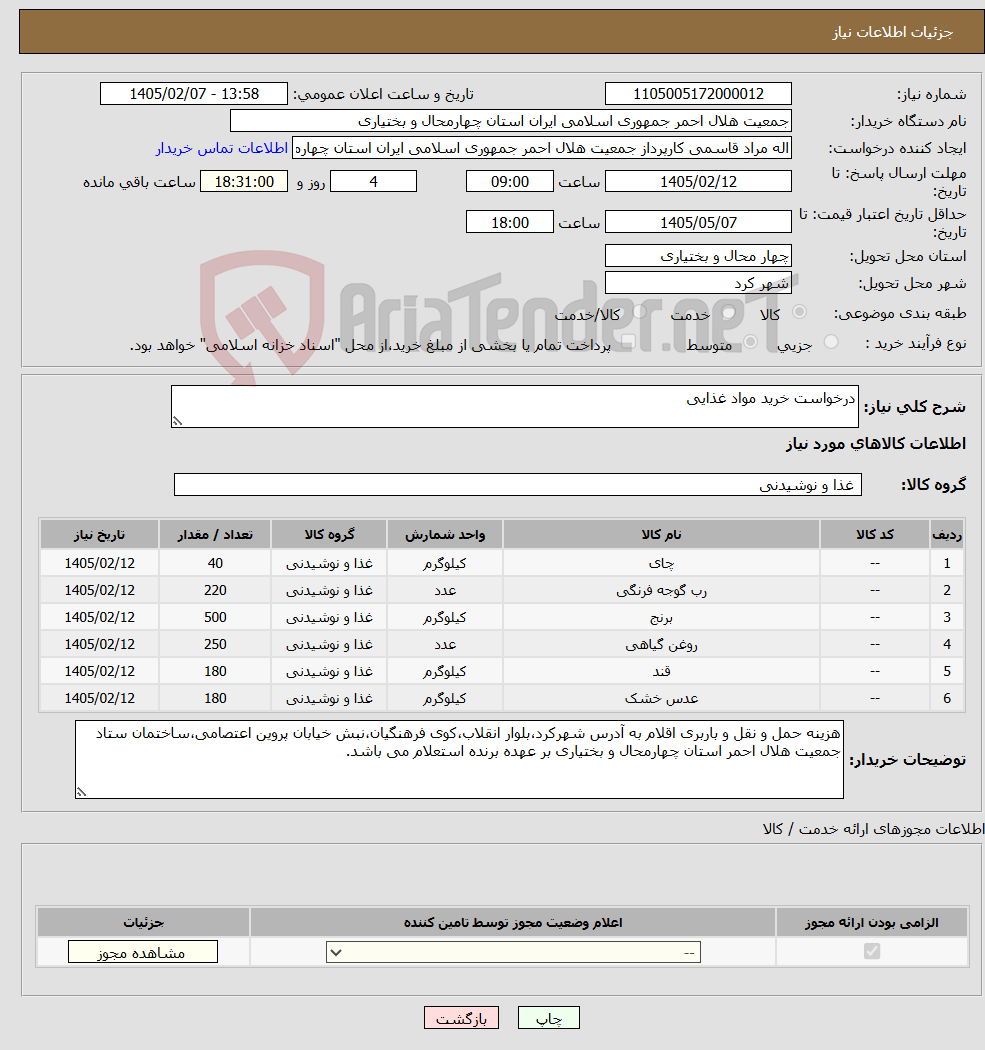This screenshot has height=1050, width=985.
Task: Click the remaining days field showing 4
Action: (x=374, y=181)
